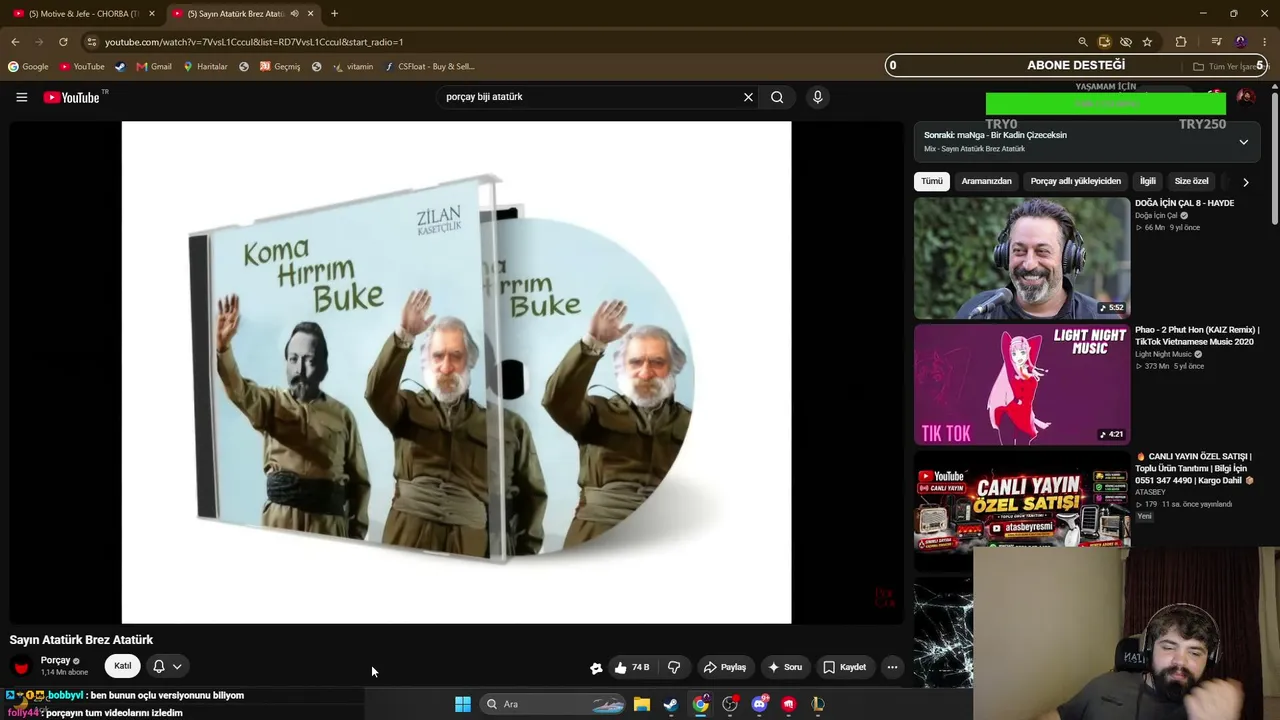The height and width of the screenshot is (720, 1280).
Task: Open the CSFloat bookmark
Action: point(429,67)
